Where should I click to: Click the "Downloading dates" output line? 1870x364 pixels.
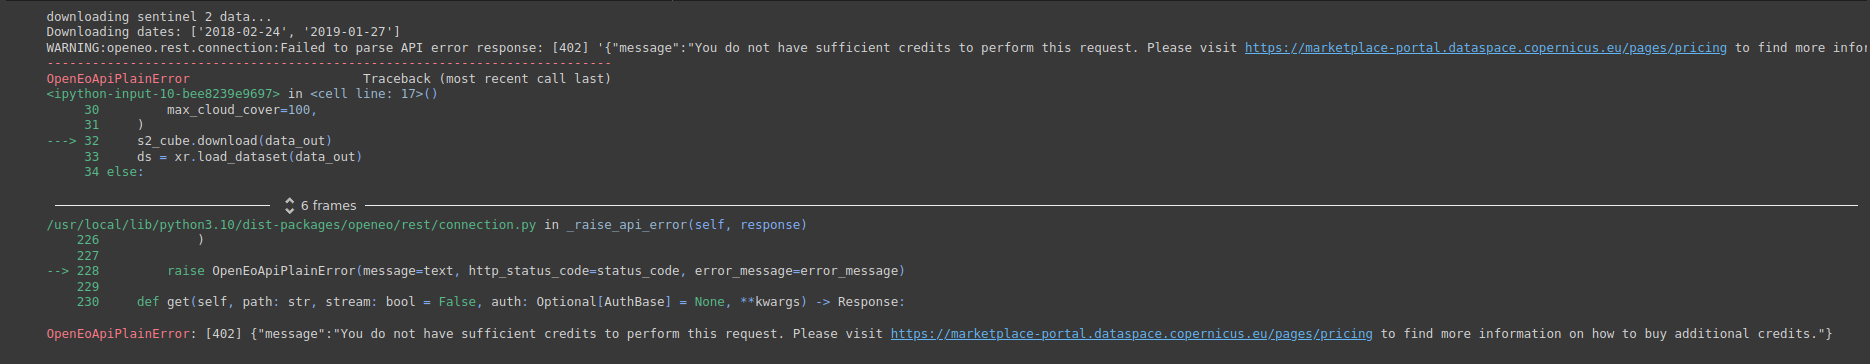223,32
